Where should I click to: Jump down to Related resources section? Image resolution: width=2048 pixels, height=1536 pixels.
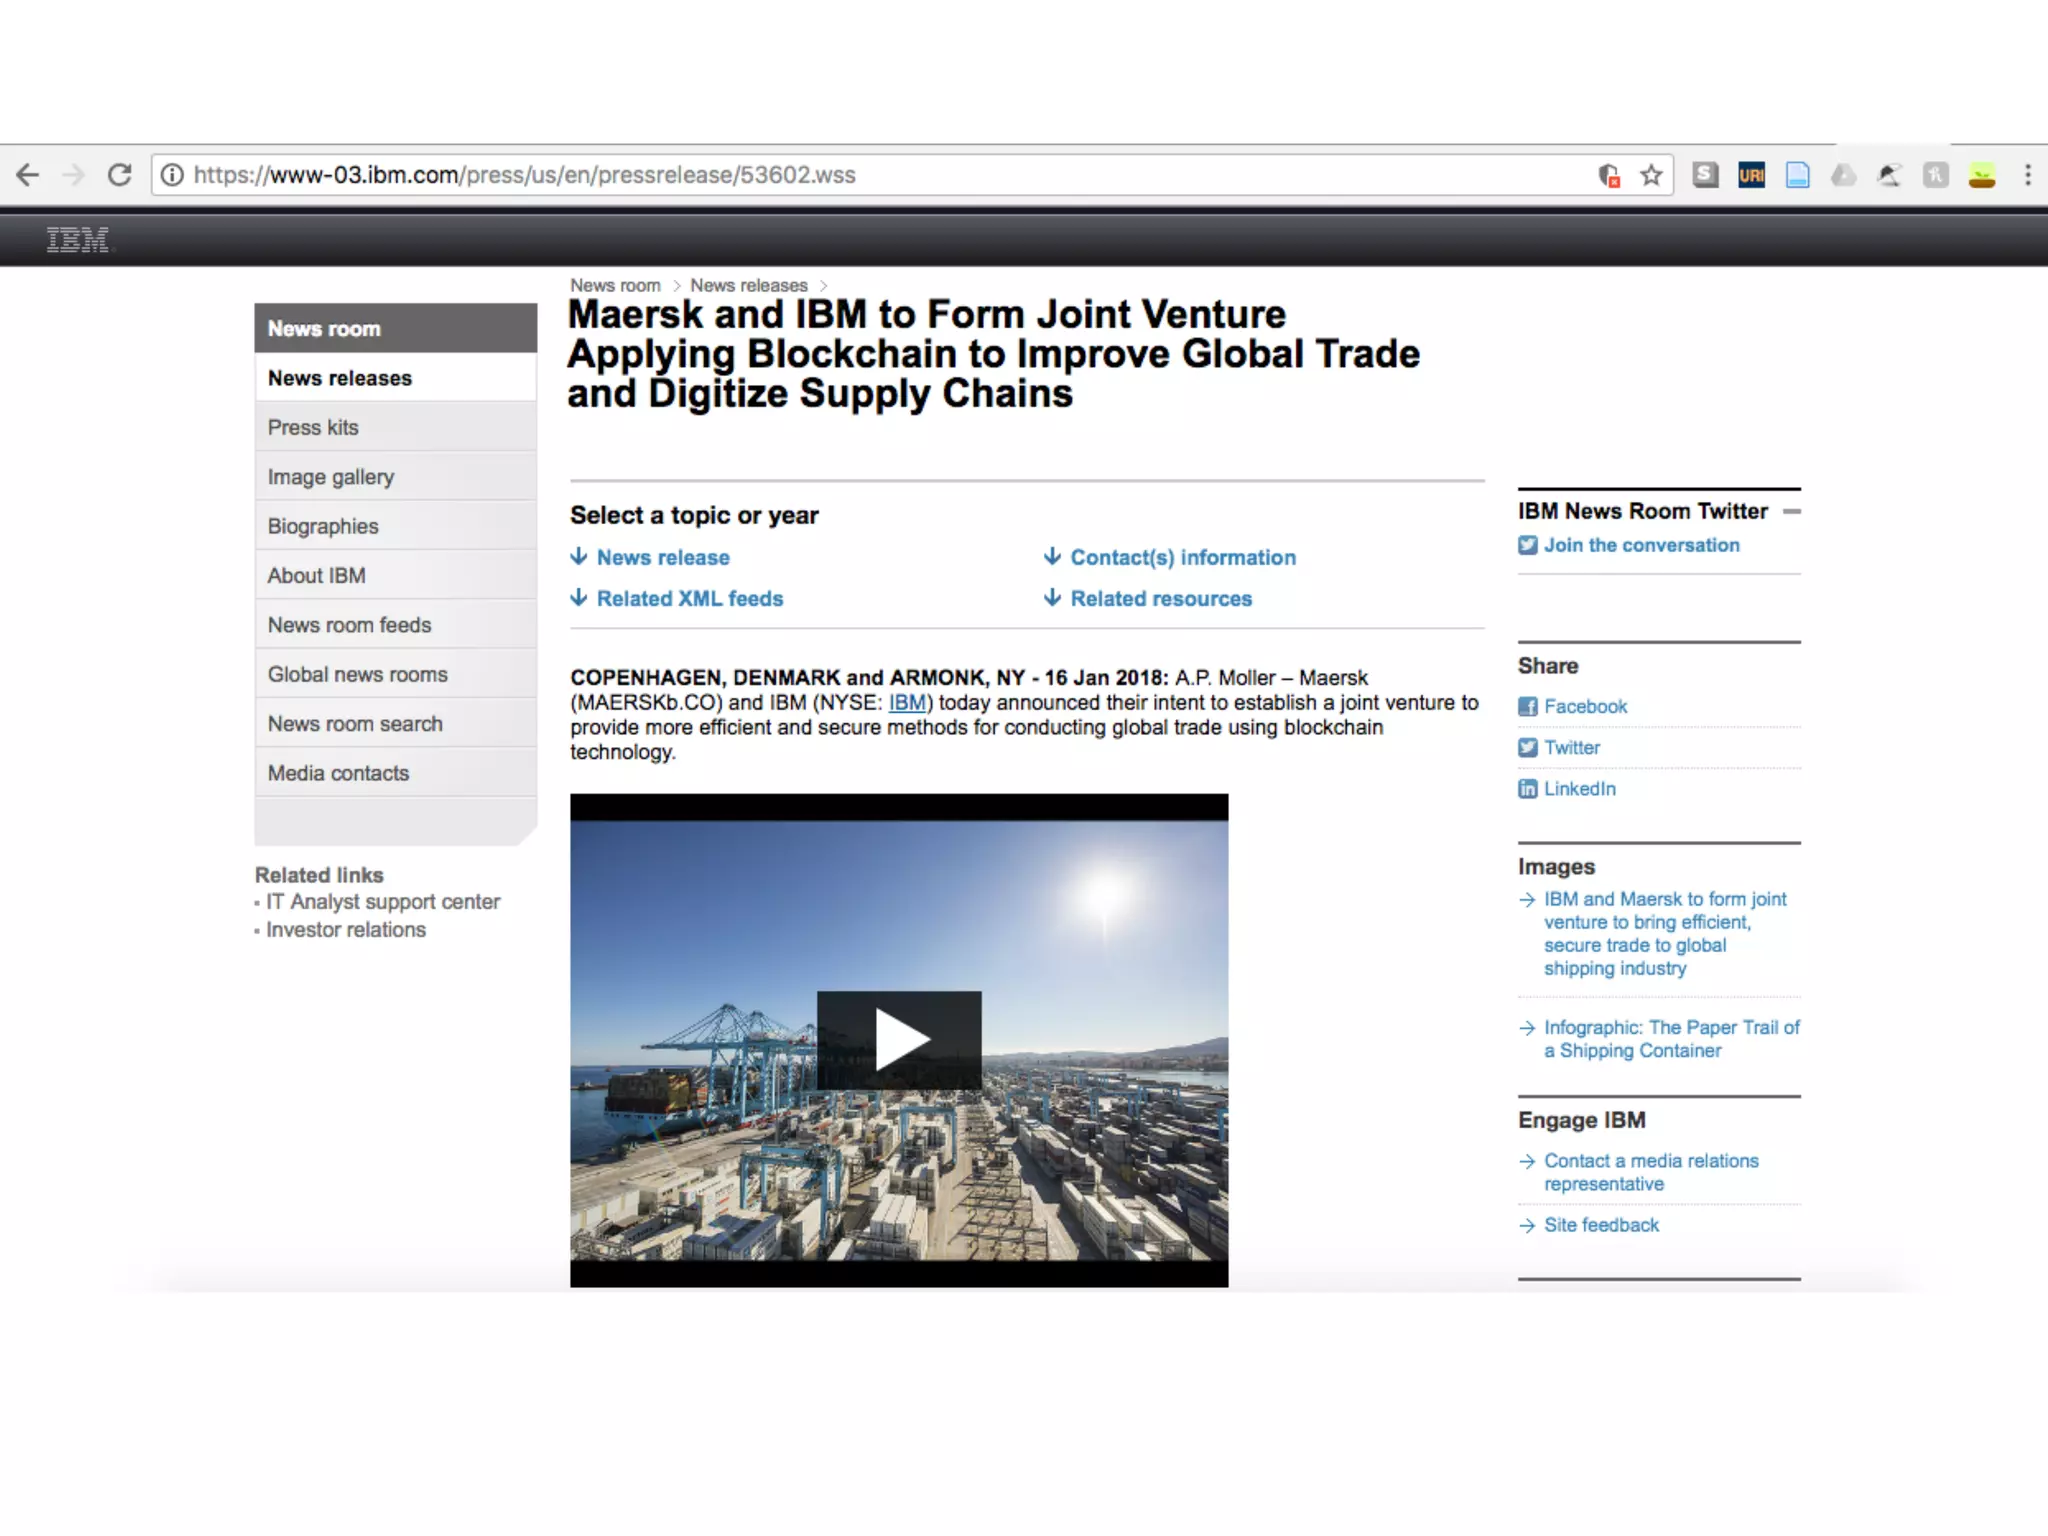tap(1160, 599)
